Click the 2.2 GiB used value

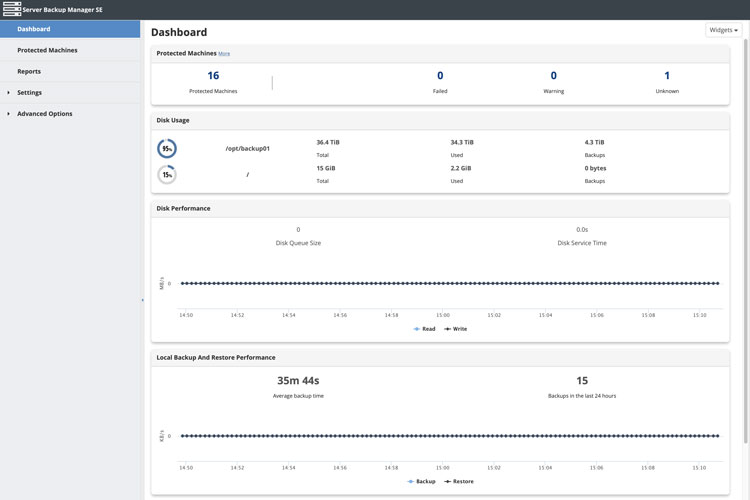tap(461, 168)
